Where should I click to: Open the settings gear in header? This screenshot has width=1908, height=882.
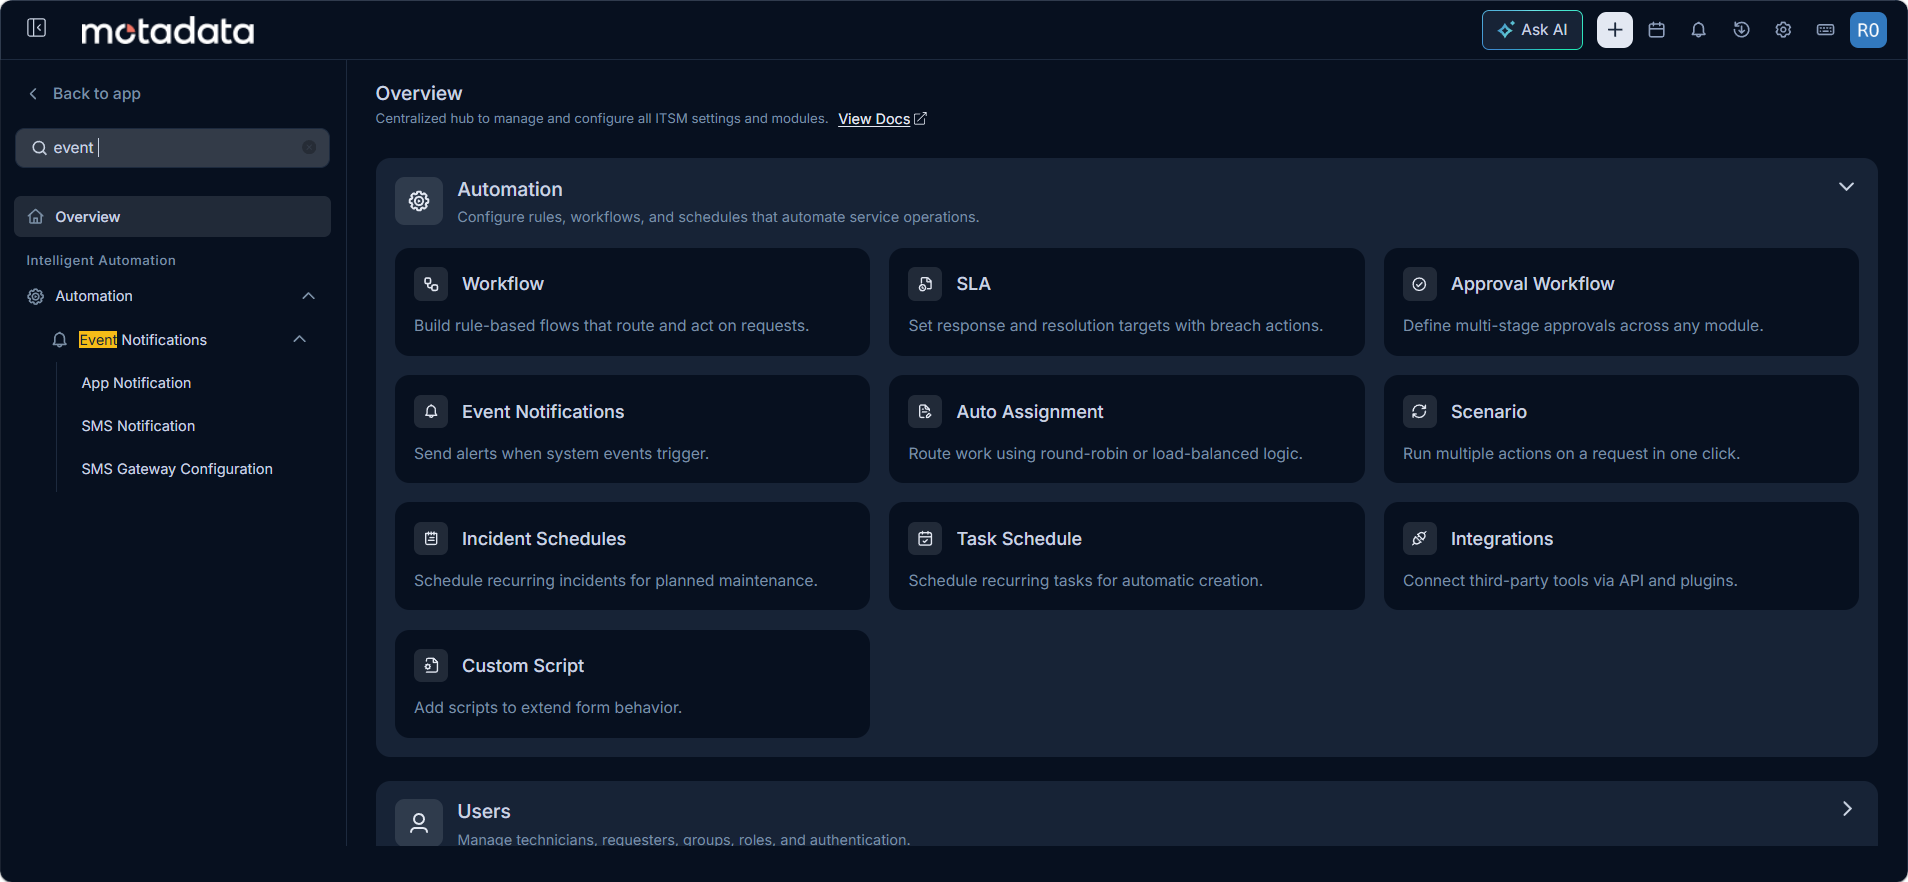point(1783,30)
